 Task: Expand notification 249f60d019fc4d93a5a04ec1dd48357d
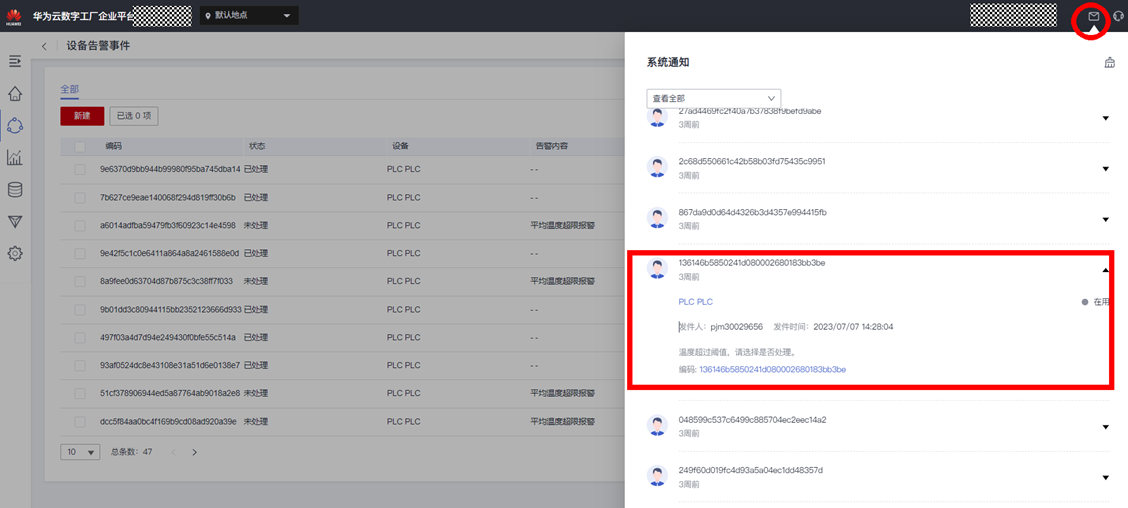(x=1106, y=477)
